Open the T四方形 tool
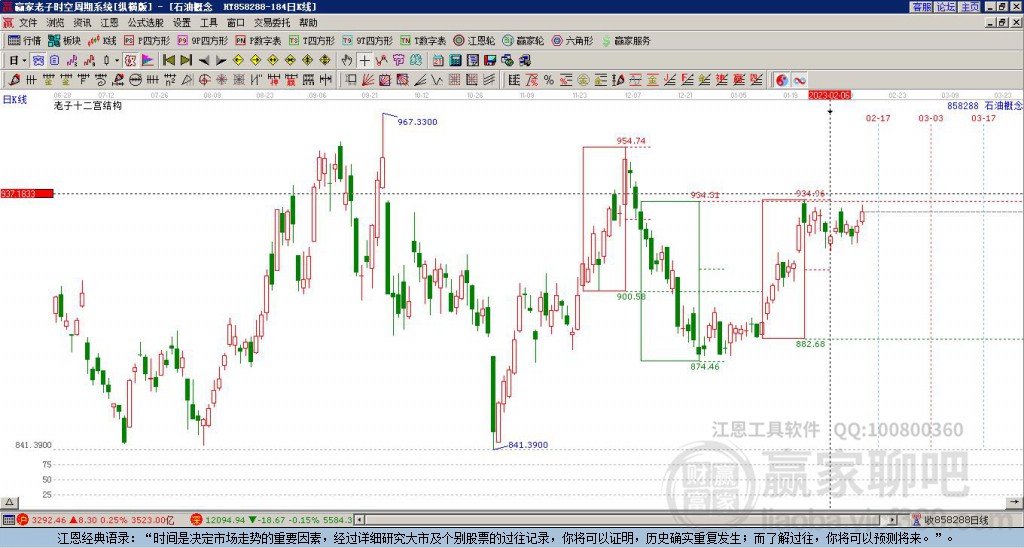1024x548 pixels. [x=312, y=40]
